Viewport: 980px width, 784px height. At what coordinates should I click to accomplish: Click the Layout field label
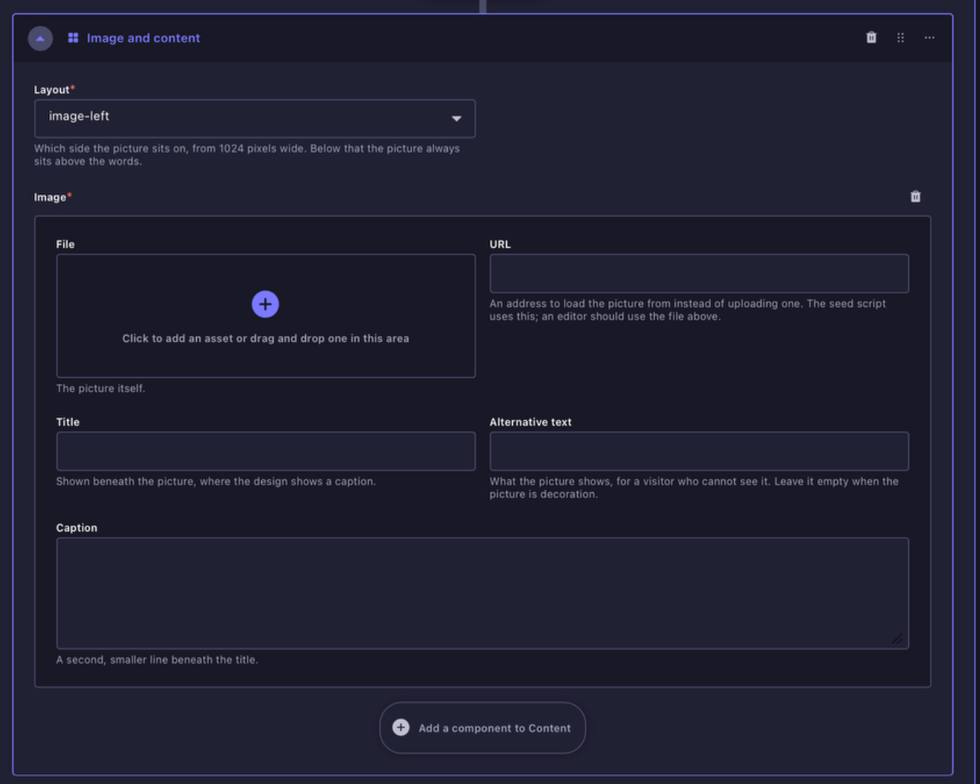[51, 89]
